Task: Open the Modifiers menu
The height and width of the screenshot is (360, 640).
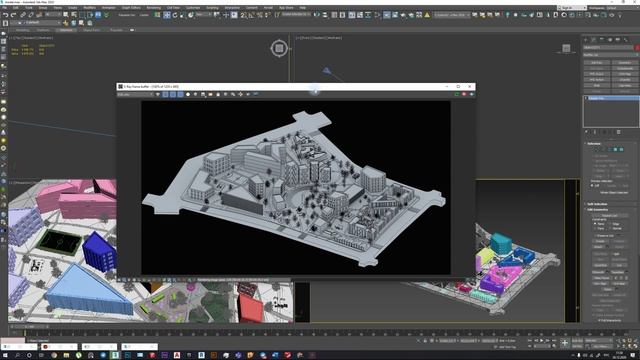Action: (x=89, y=8)
